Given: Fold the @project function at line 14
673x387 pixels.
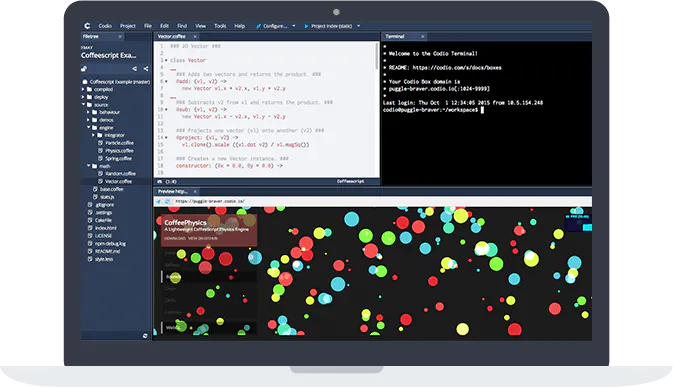Looking at the screenshot, I should click(166, 138).
